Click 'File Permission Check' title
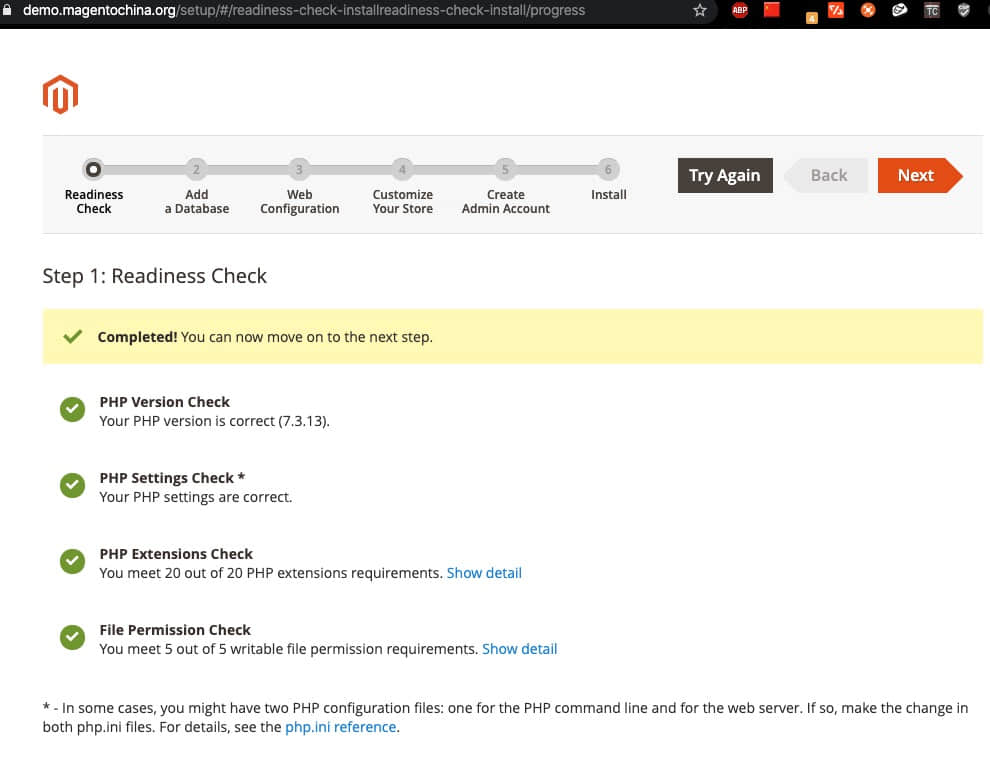 [175, 630]
